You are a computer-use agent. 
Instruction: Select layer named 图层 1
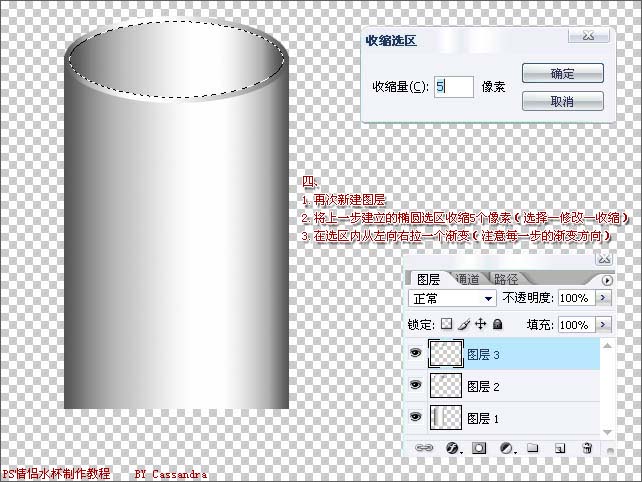tap(483, 419)
